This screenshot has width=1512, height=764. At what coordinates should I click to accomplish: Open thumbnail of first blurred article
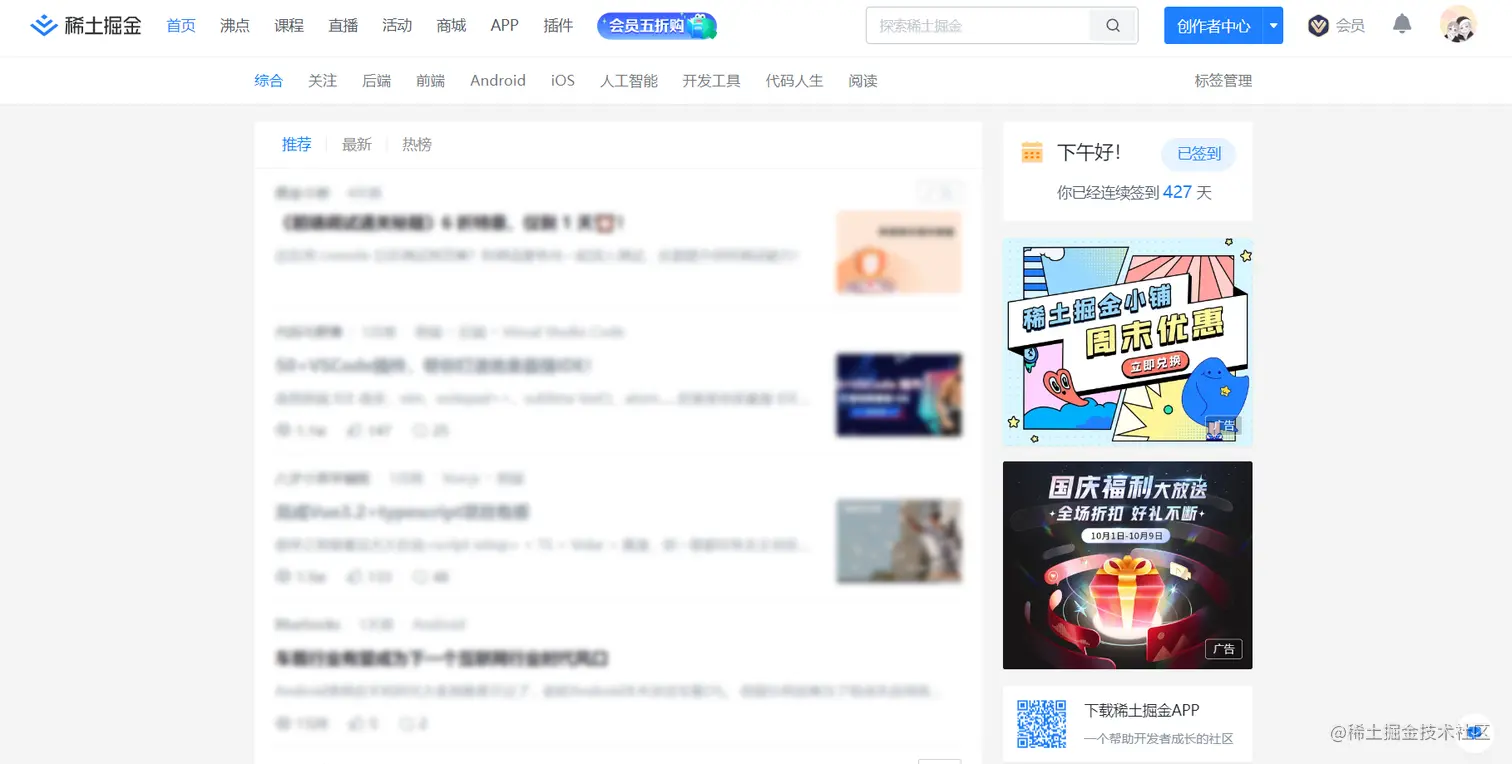[899, 252]
